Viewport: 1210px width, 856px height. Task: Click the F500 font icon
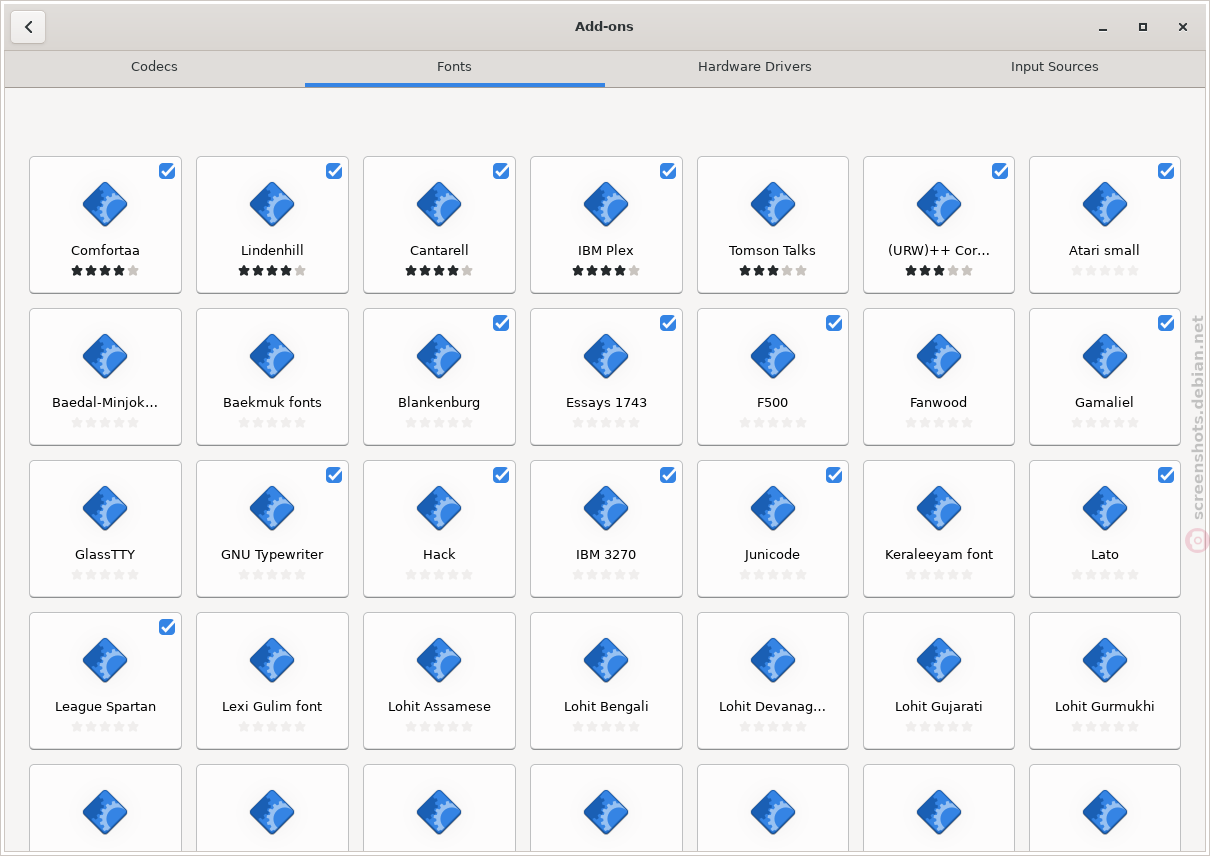(773, 357)
